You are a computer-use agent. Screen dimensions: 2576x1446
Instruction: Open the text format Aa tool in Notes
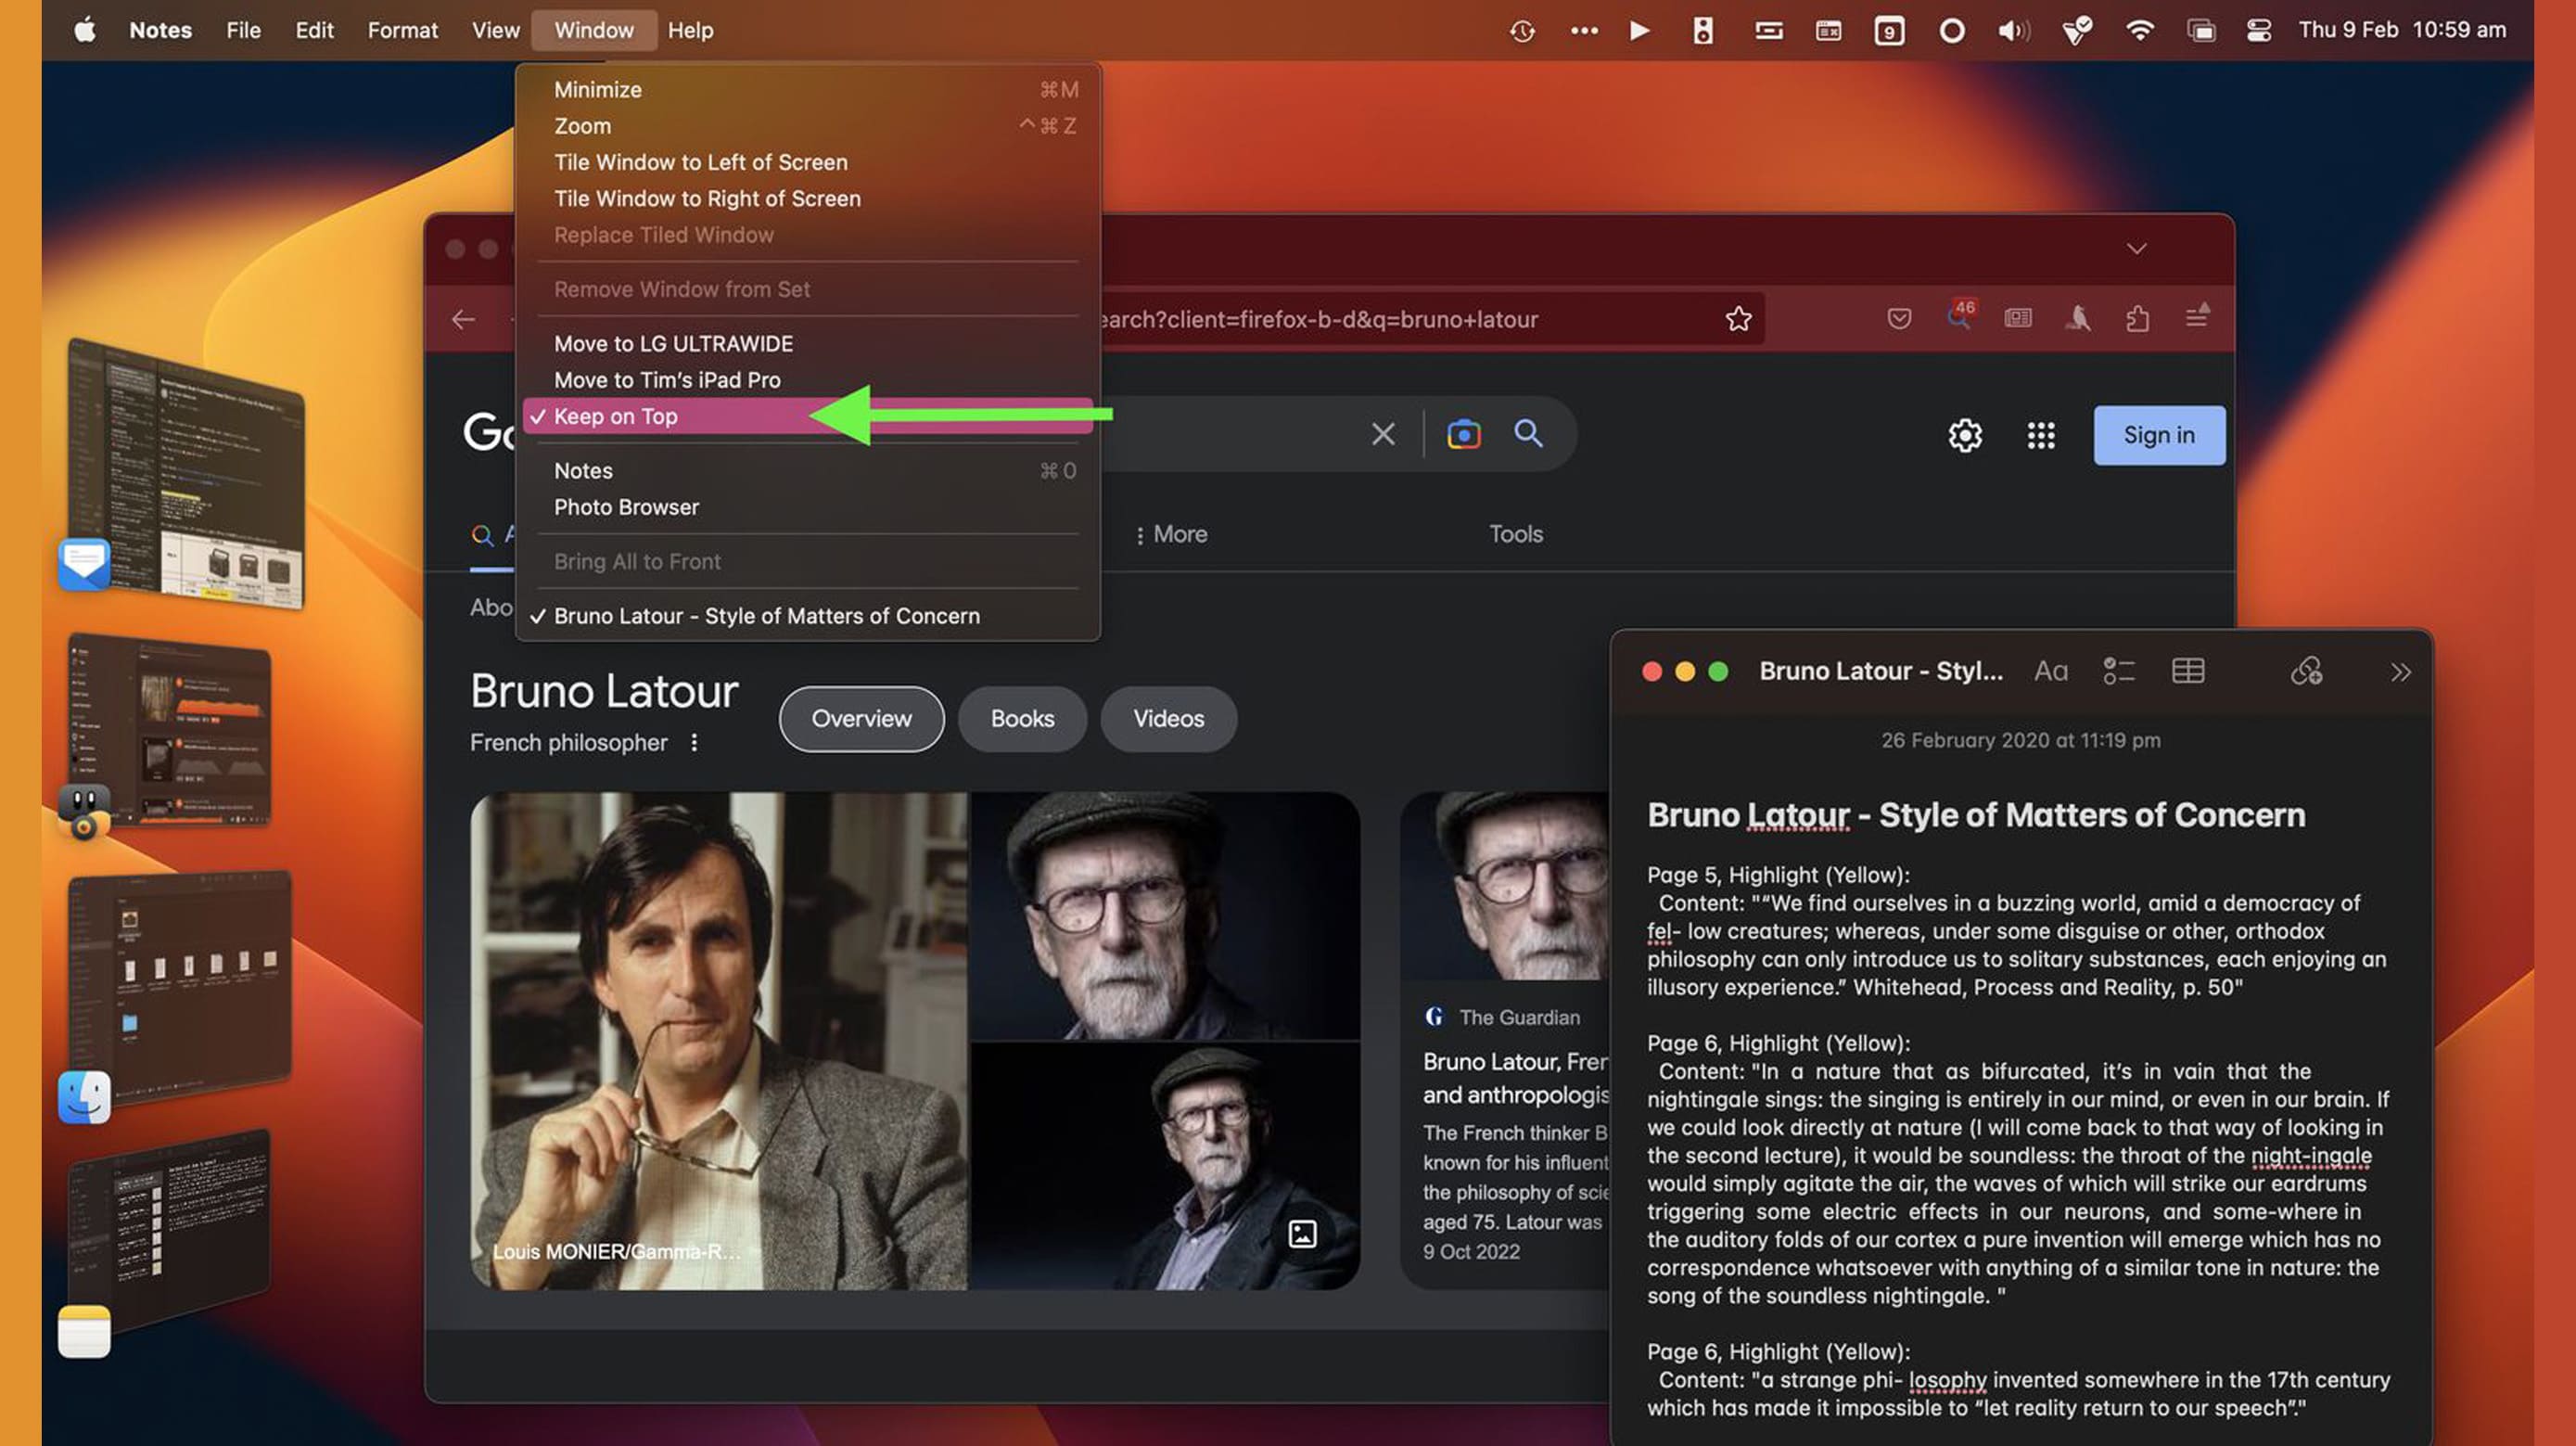point(2050,671)
